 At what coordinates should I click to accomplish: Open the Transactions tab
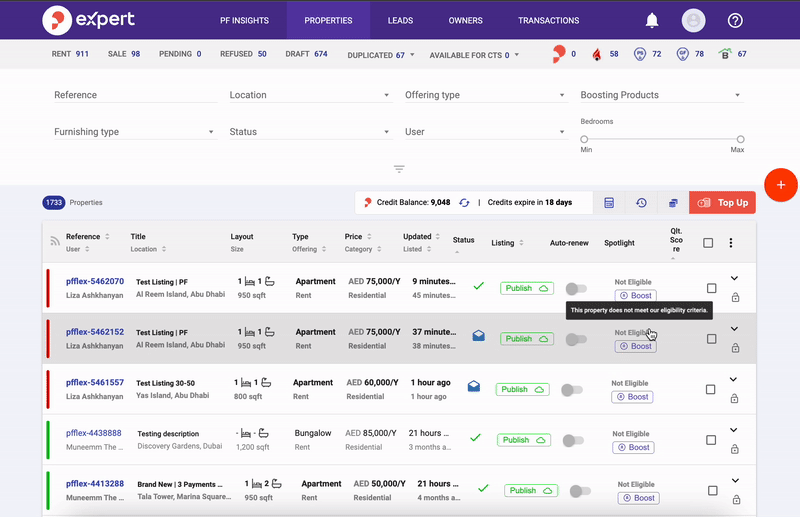coord(548,20)
